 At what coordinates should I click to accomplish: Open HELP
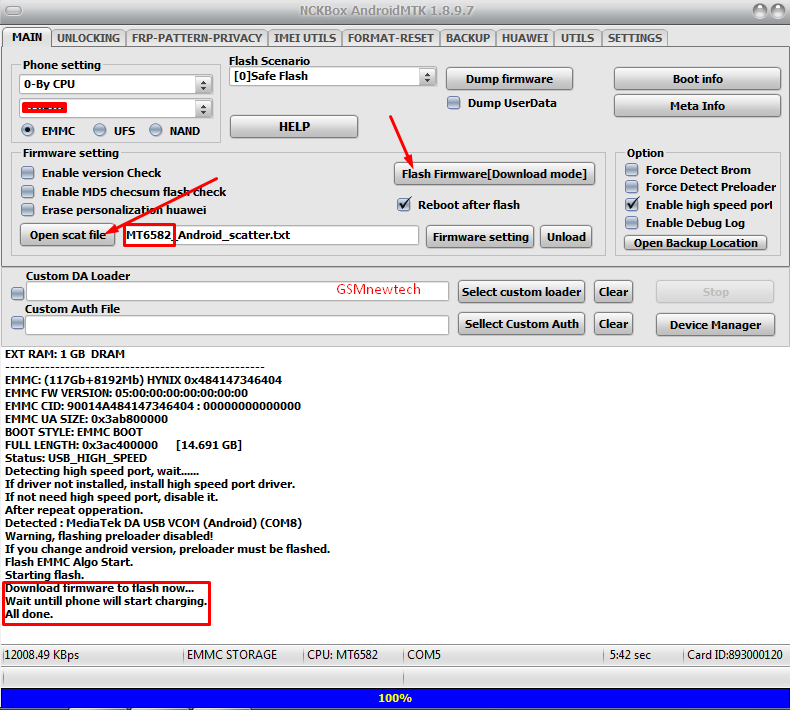[x=294, y=126]
